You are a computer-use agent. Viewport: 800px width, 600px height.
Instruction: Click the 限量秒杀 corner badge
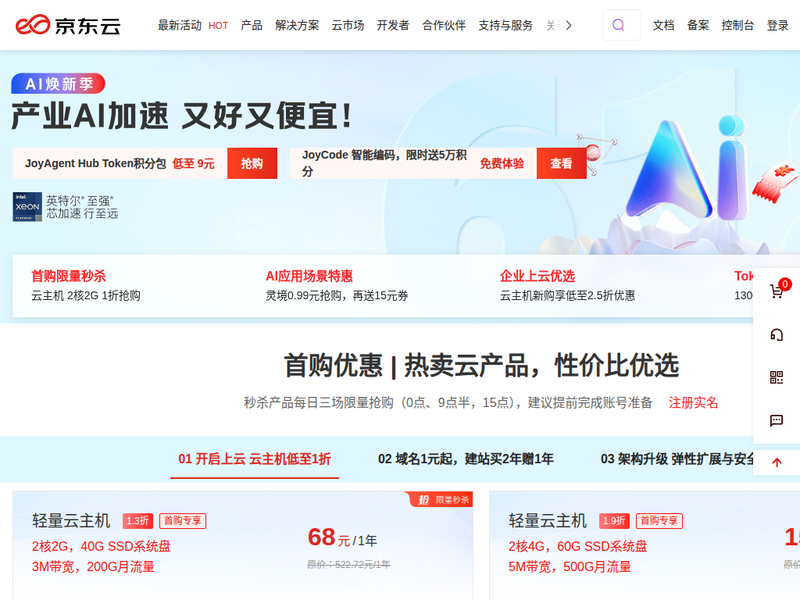pyautogui.click(x=440, y=499)
